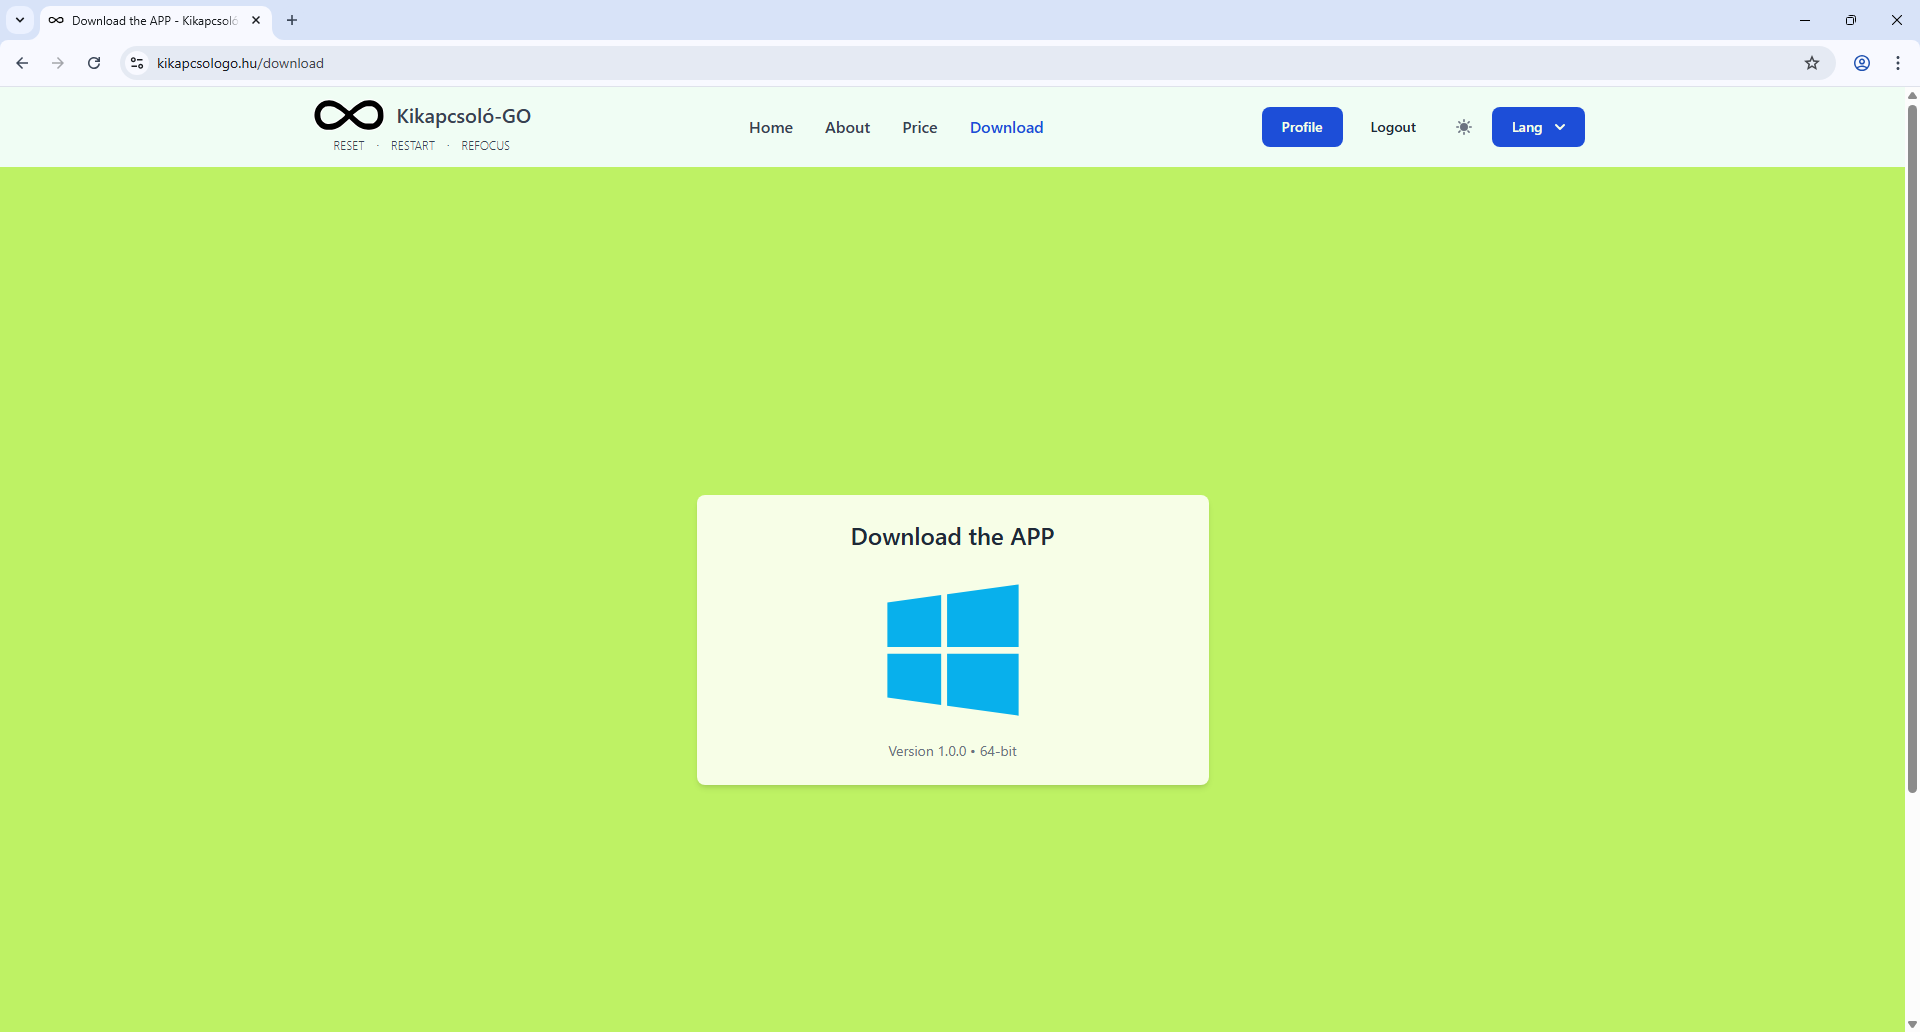The image size is (1920, 1032).
Task: View site information icon in address bar
Action: pyautogui.click(x=138, y=63)
